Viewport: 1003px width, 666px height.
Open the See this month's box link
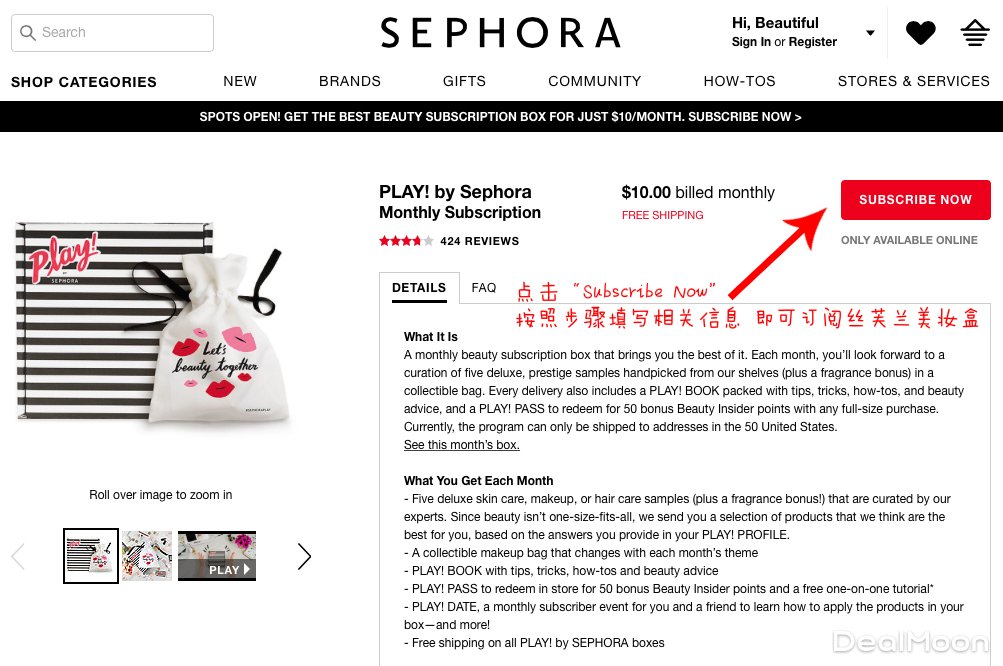pyautogui.click(x=461, y=445)
